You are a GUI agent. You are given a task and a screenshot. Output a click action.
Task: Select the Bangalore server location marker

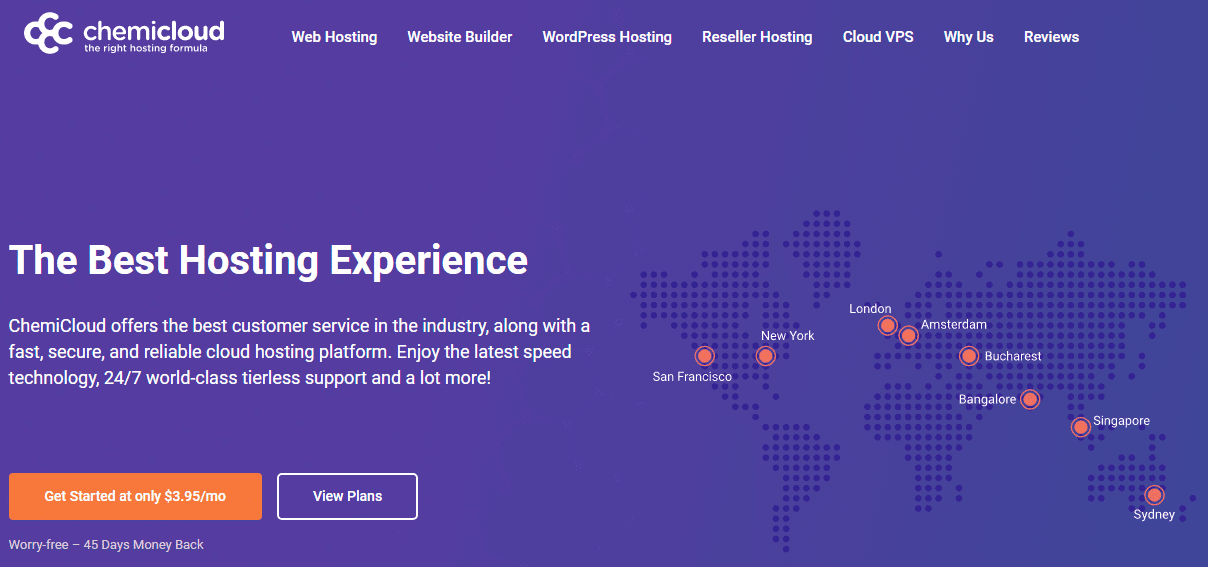tap(1030, 400)
